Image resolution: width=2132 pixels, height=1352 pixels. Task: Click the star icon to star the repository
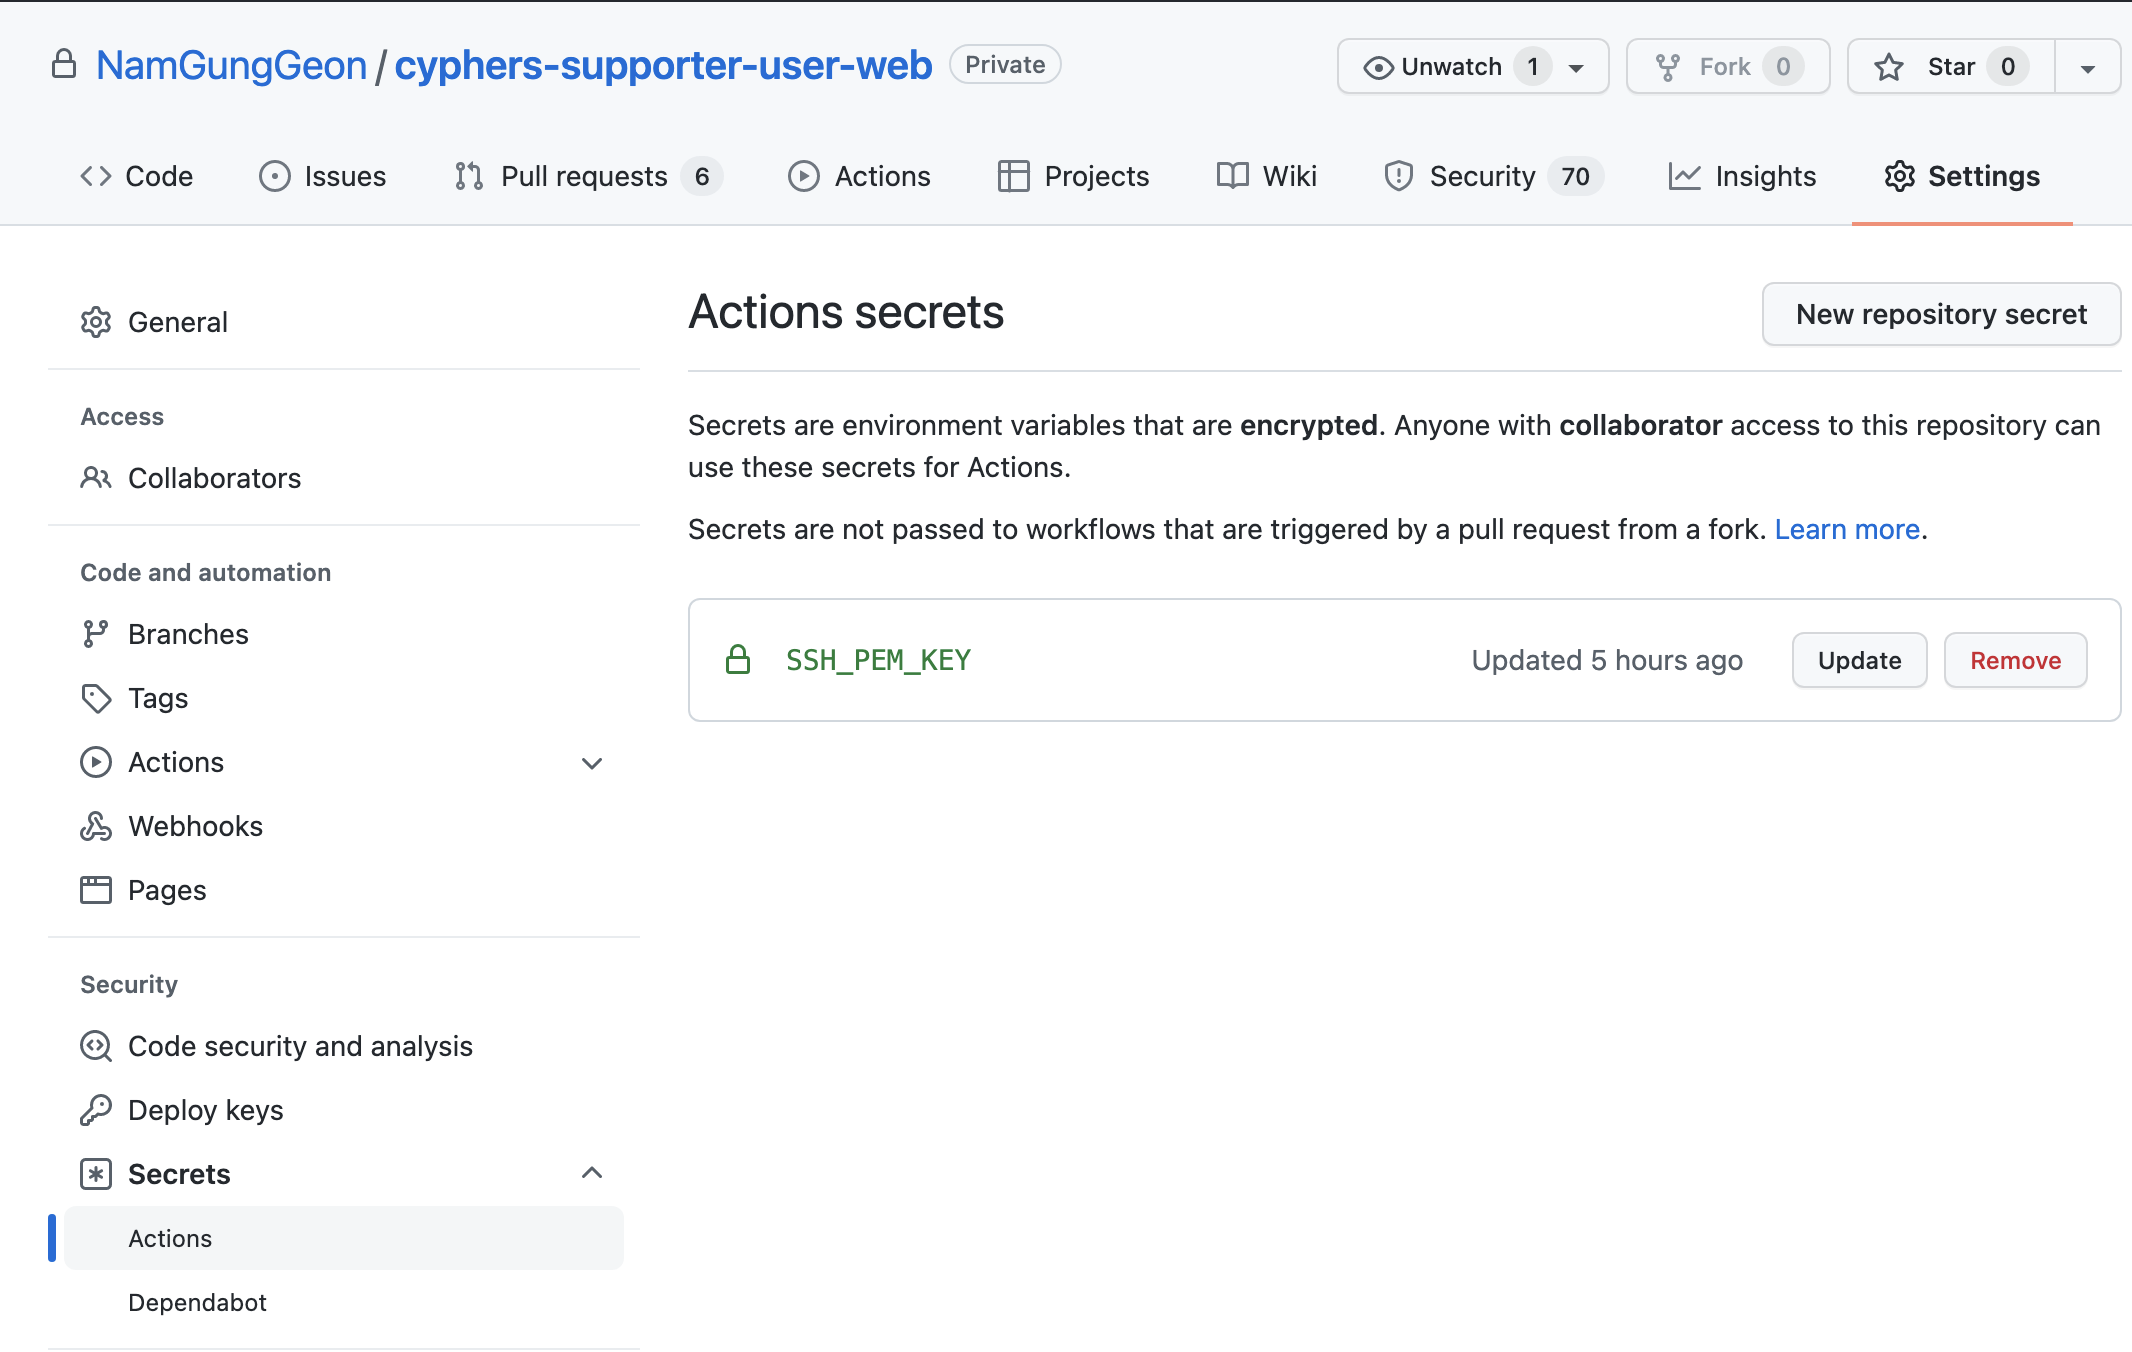1889,67
